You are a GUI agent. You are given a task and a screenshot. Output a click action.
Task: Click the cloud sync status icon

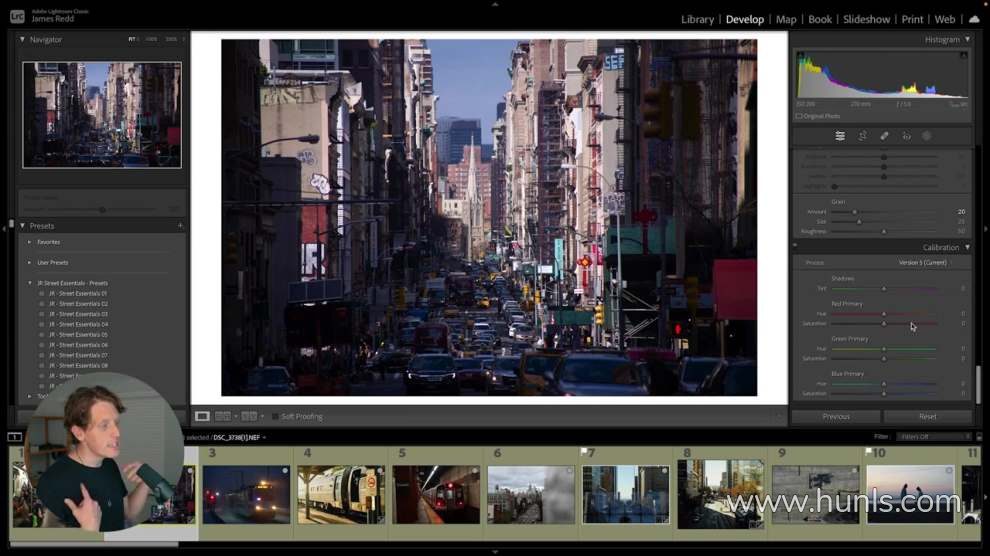[x=974, y=19]
